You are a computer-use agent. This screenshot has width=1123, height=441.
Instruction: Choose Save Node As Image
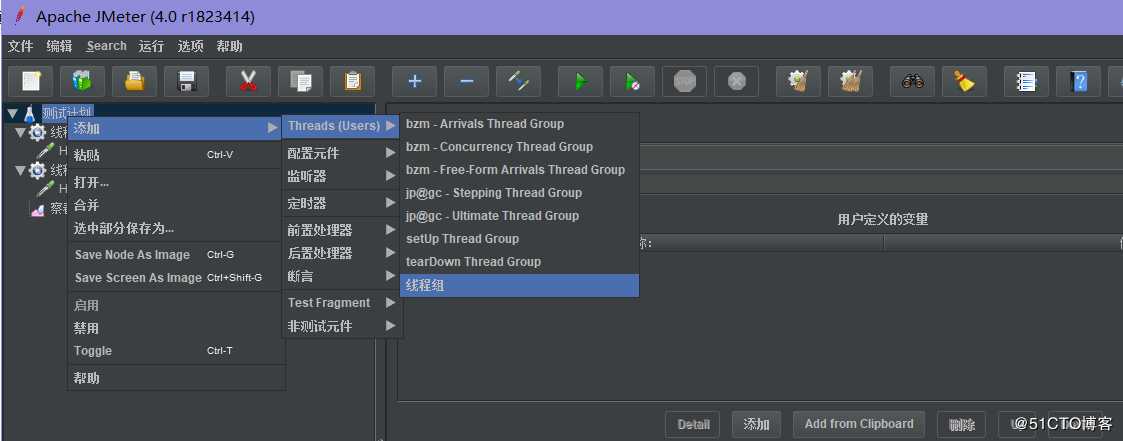pyautogui.click(x=176, y=255)
